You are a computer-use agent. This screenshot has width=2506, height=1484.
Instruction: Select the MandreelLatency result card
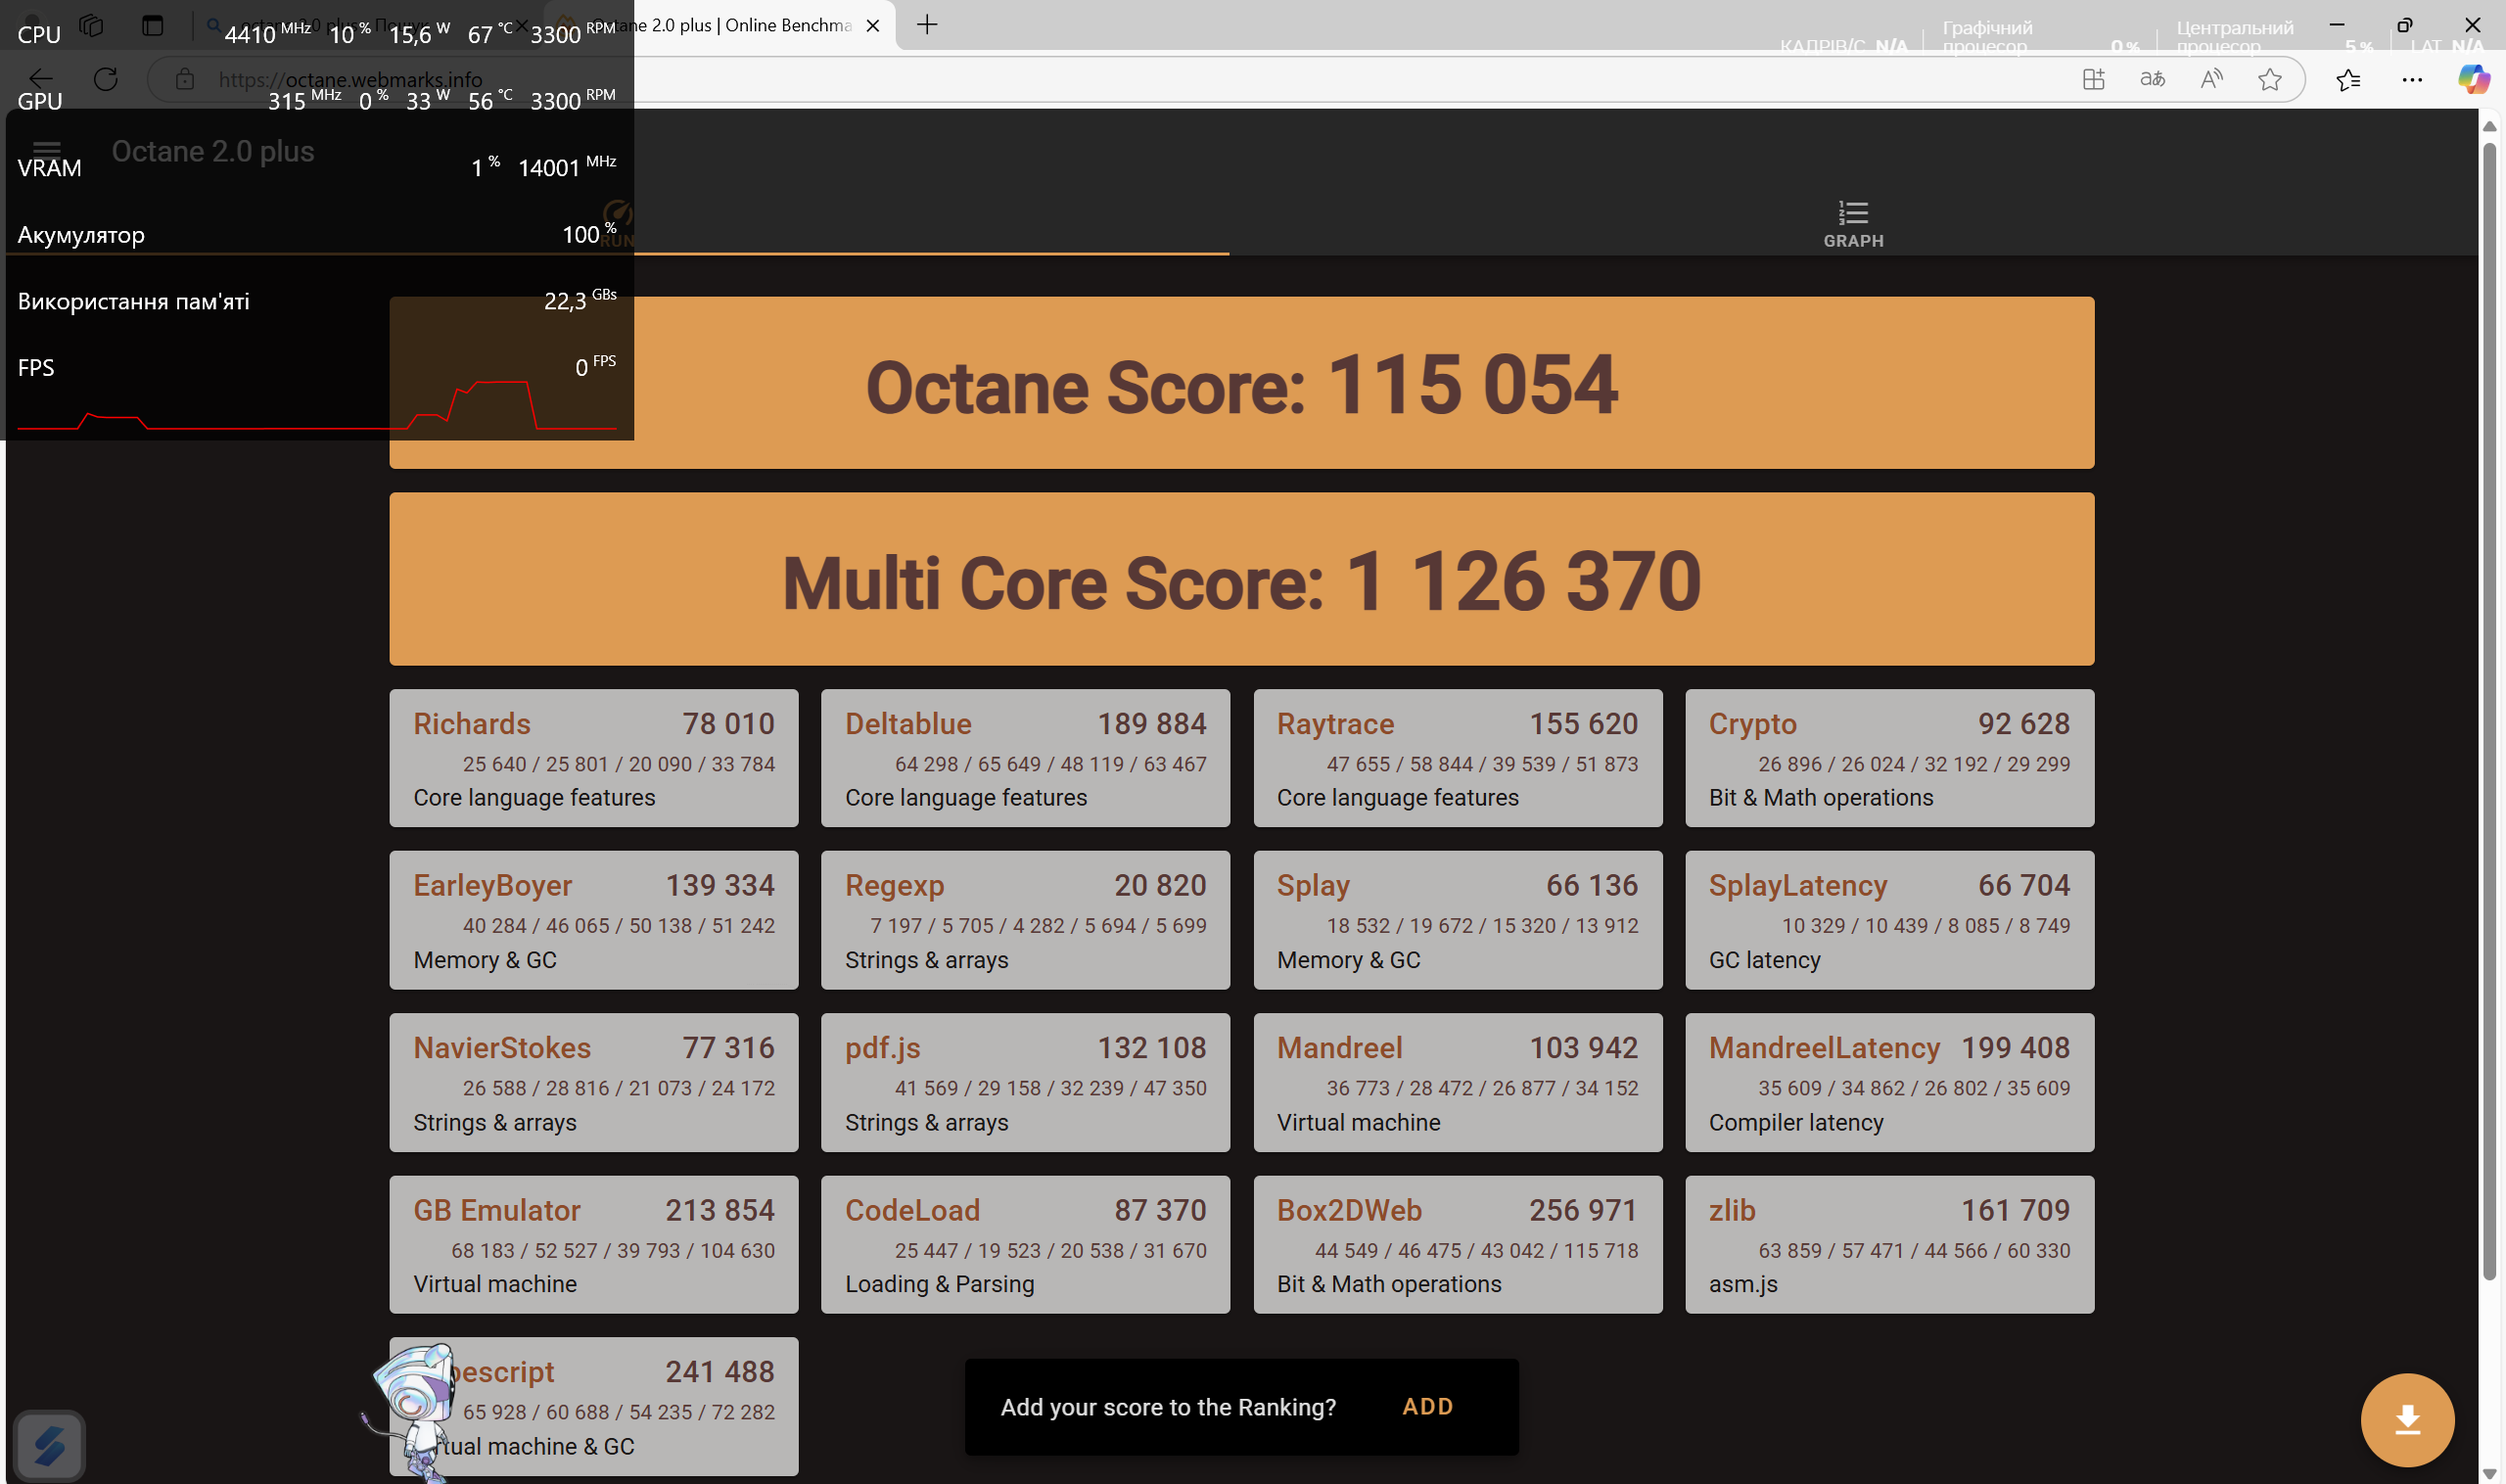1888,1082
